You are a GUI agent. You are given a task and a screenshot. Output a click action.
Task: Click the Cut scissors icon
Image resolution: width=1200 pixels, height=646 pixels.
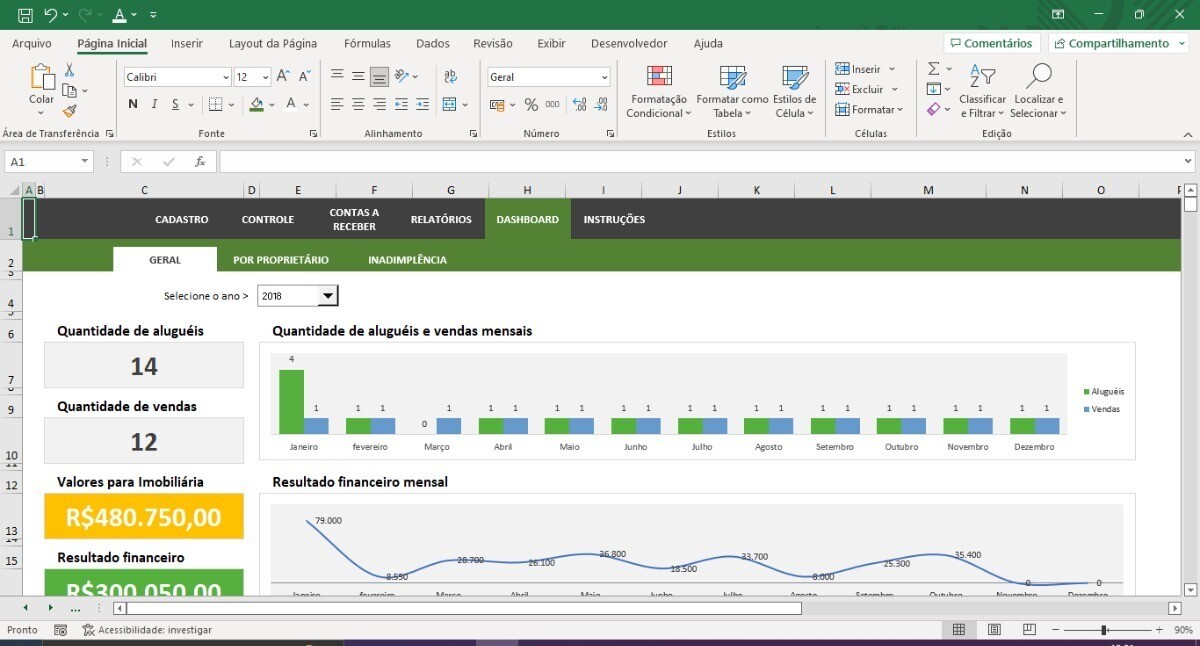tap(69, 70)
